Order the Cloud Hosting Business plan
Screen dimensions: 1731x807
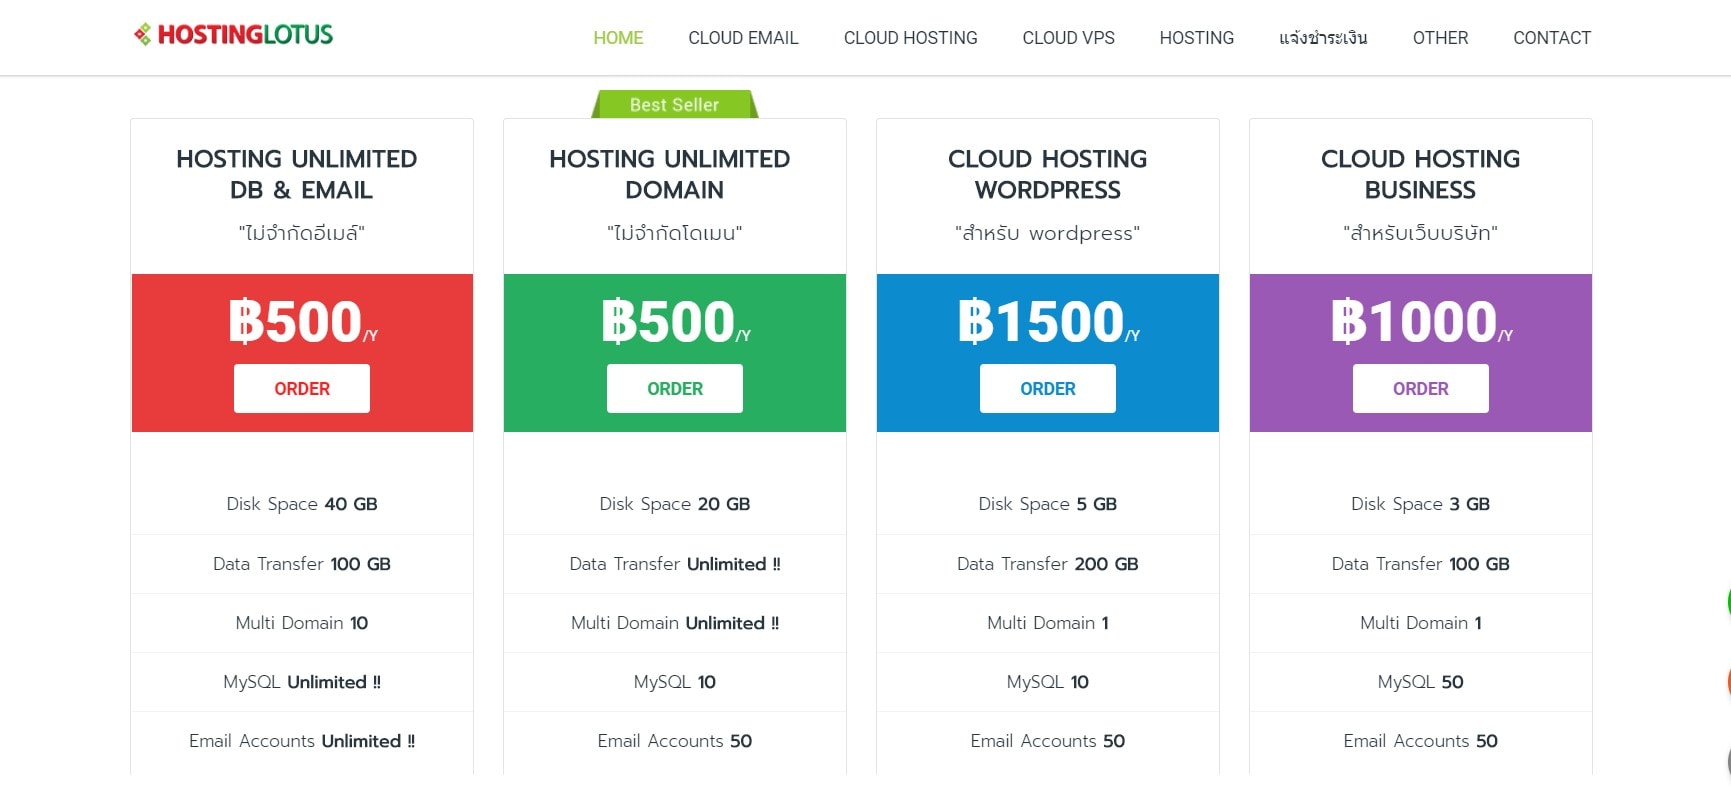tap(1421, 388)
